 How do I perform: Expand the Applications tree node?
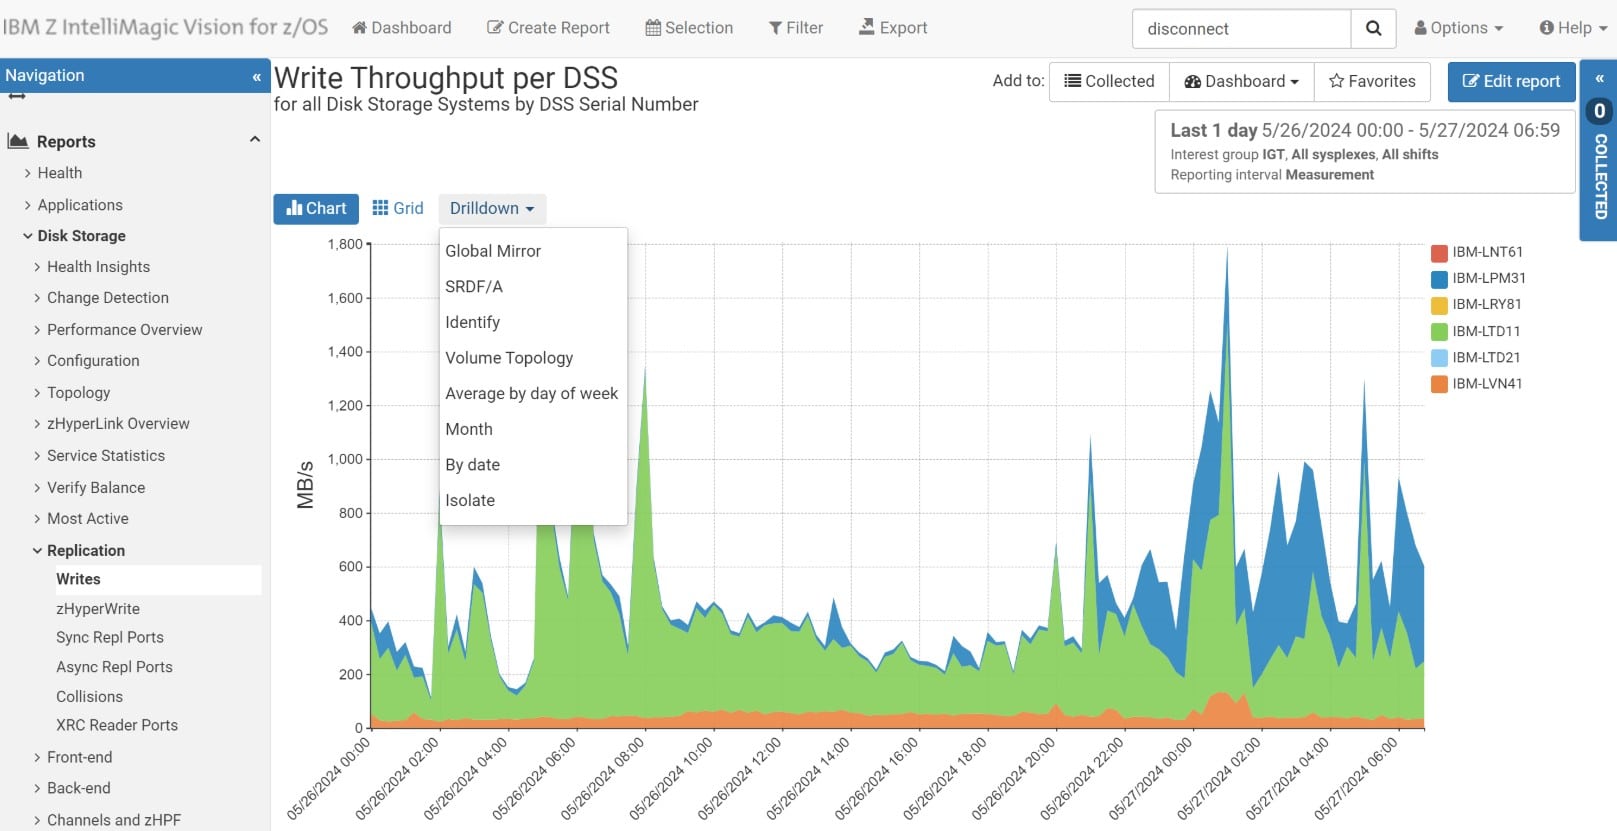[28, 205]
